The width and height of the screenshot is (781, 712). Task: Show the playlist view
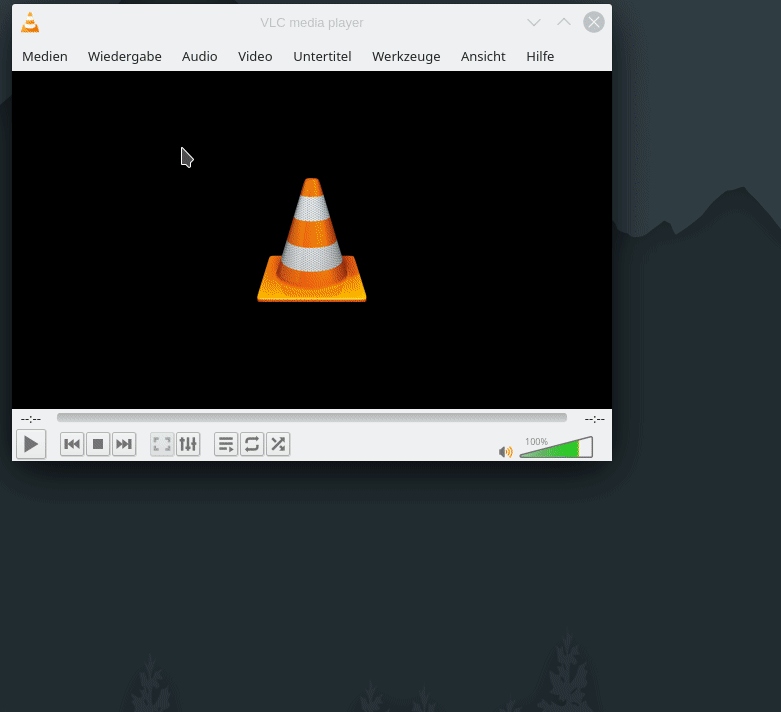[226, 444]
